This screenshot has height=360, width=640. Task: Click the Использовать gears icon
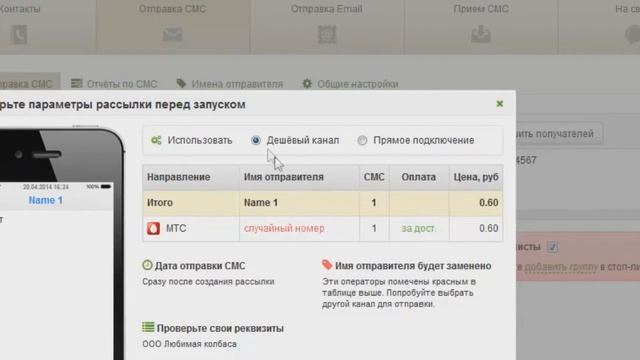(x=156, y=140)
